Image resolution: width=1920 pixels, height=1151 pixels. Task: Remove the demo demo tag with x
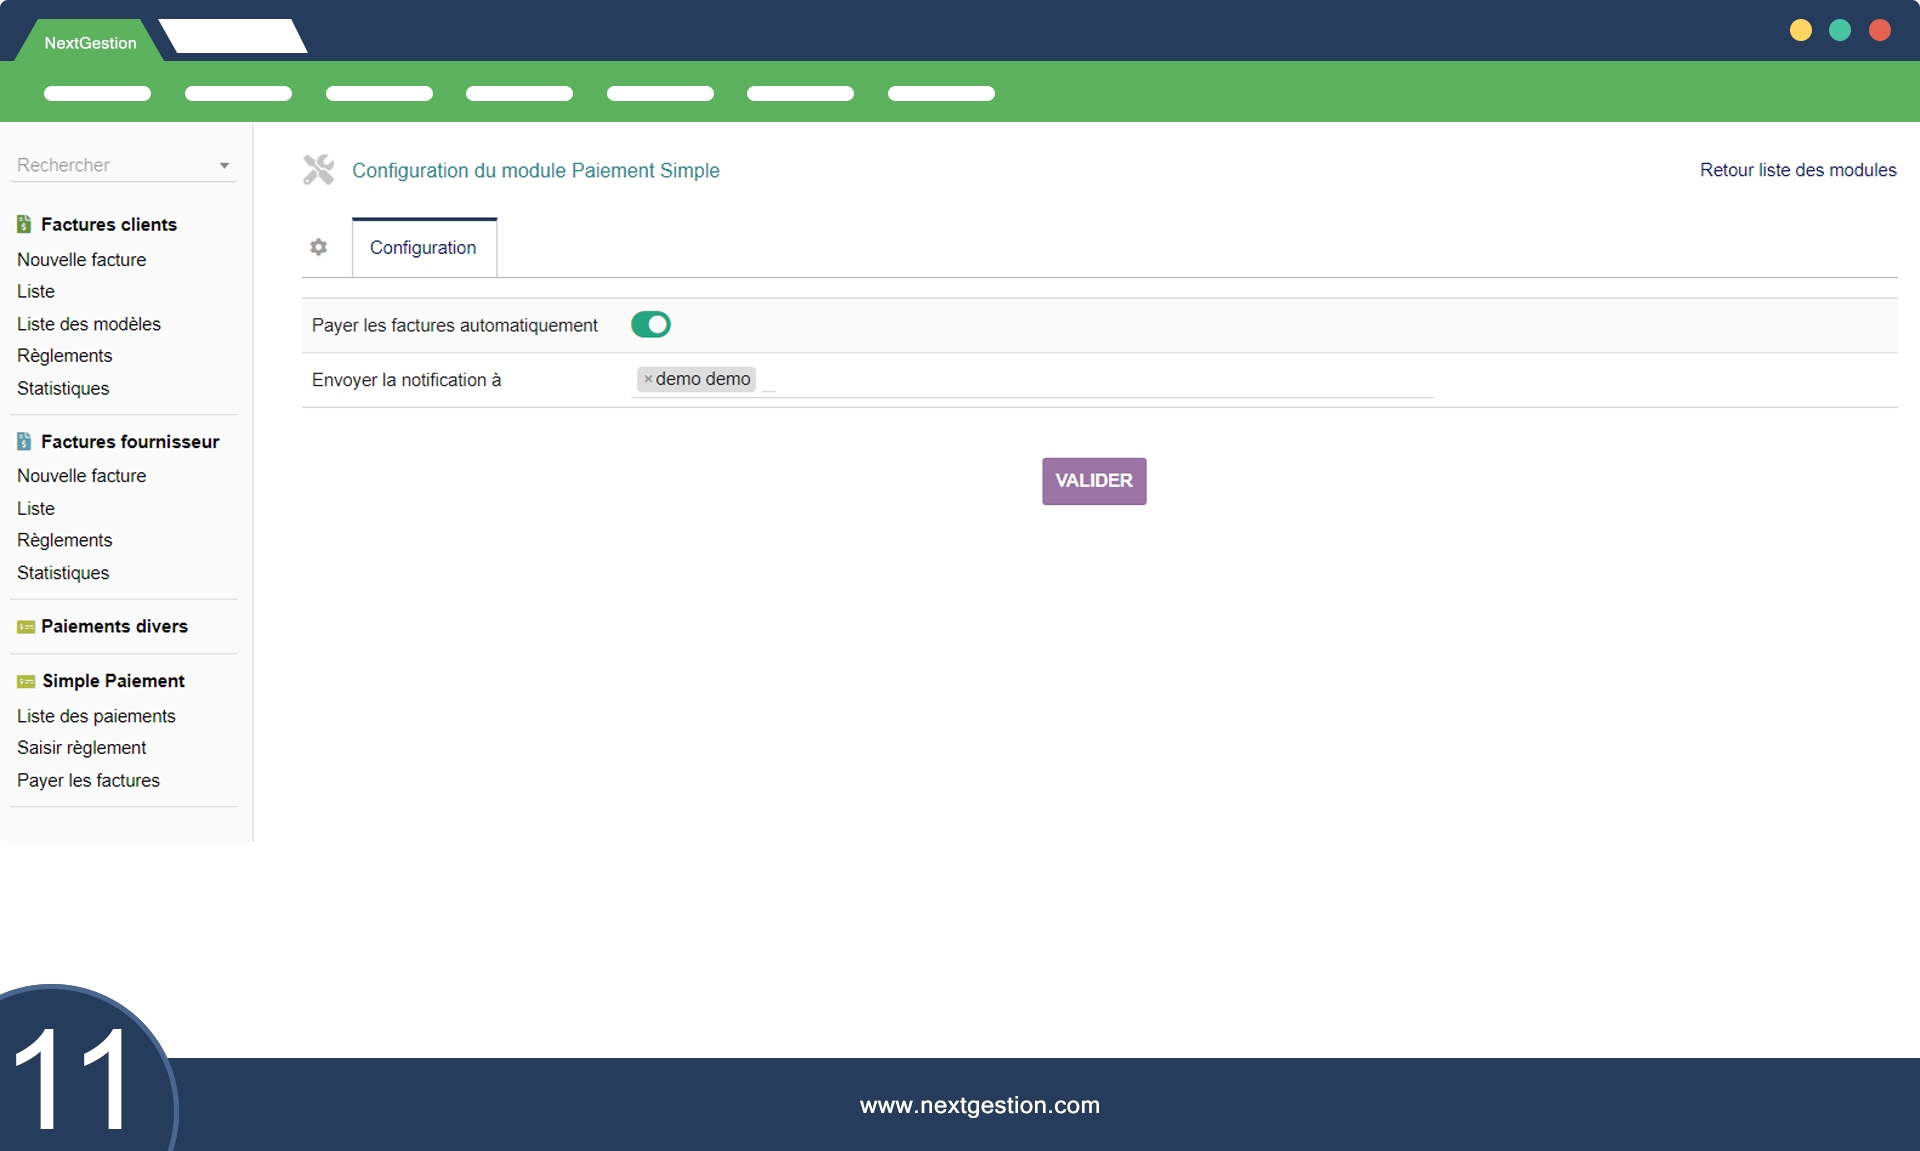tap(648, 379)
